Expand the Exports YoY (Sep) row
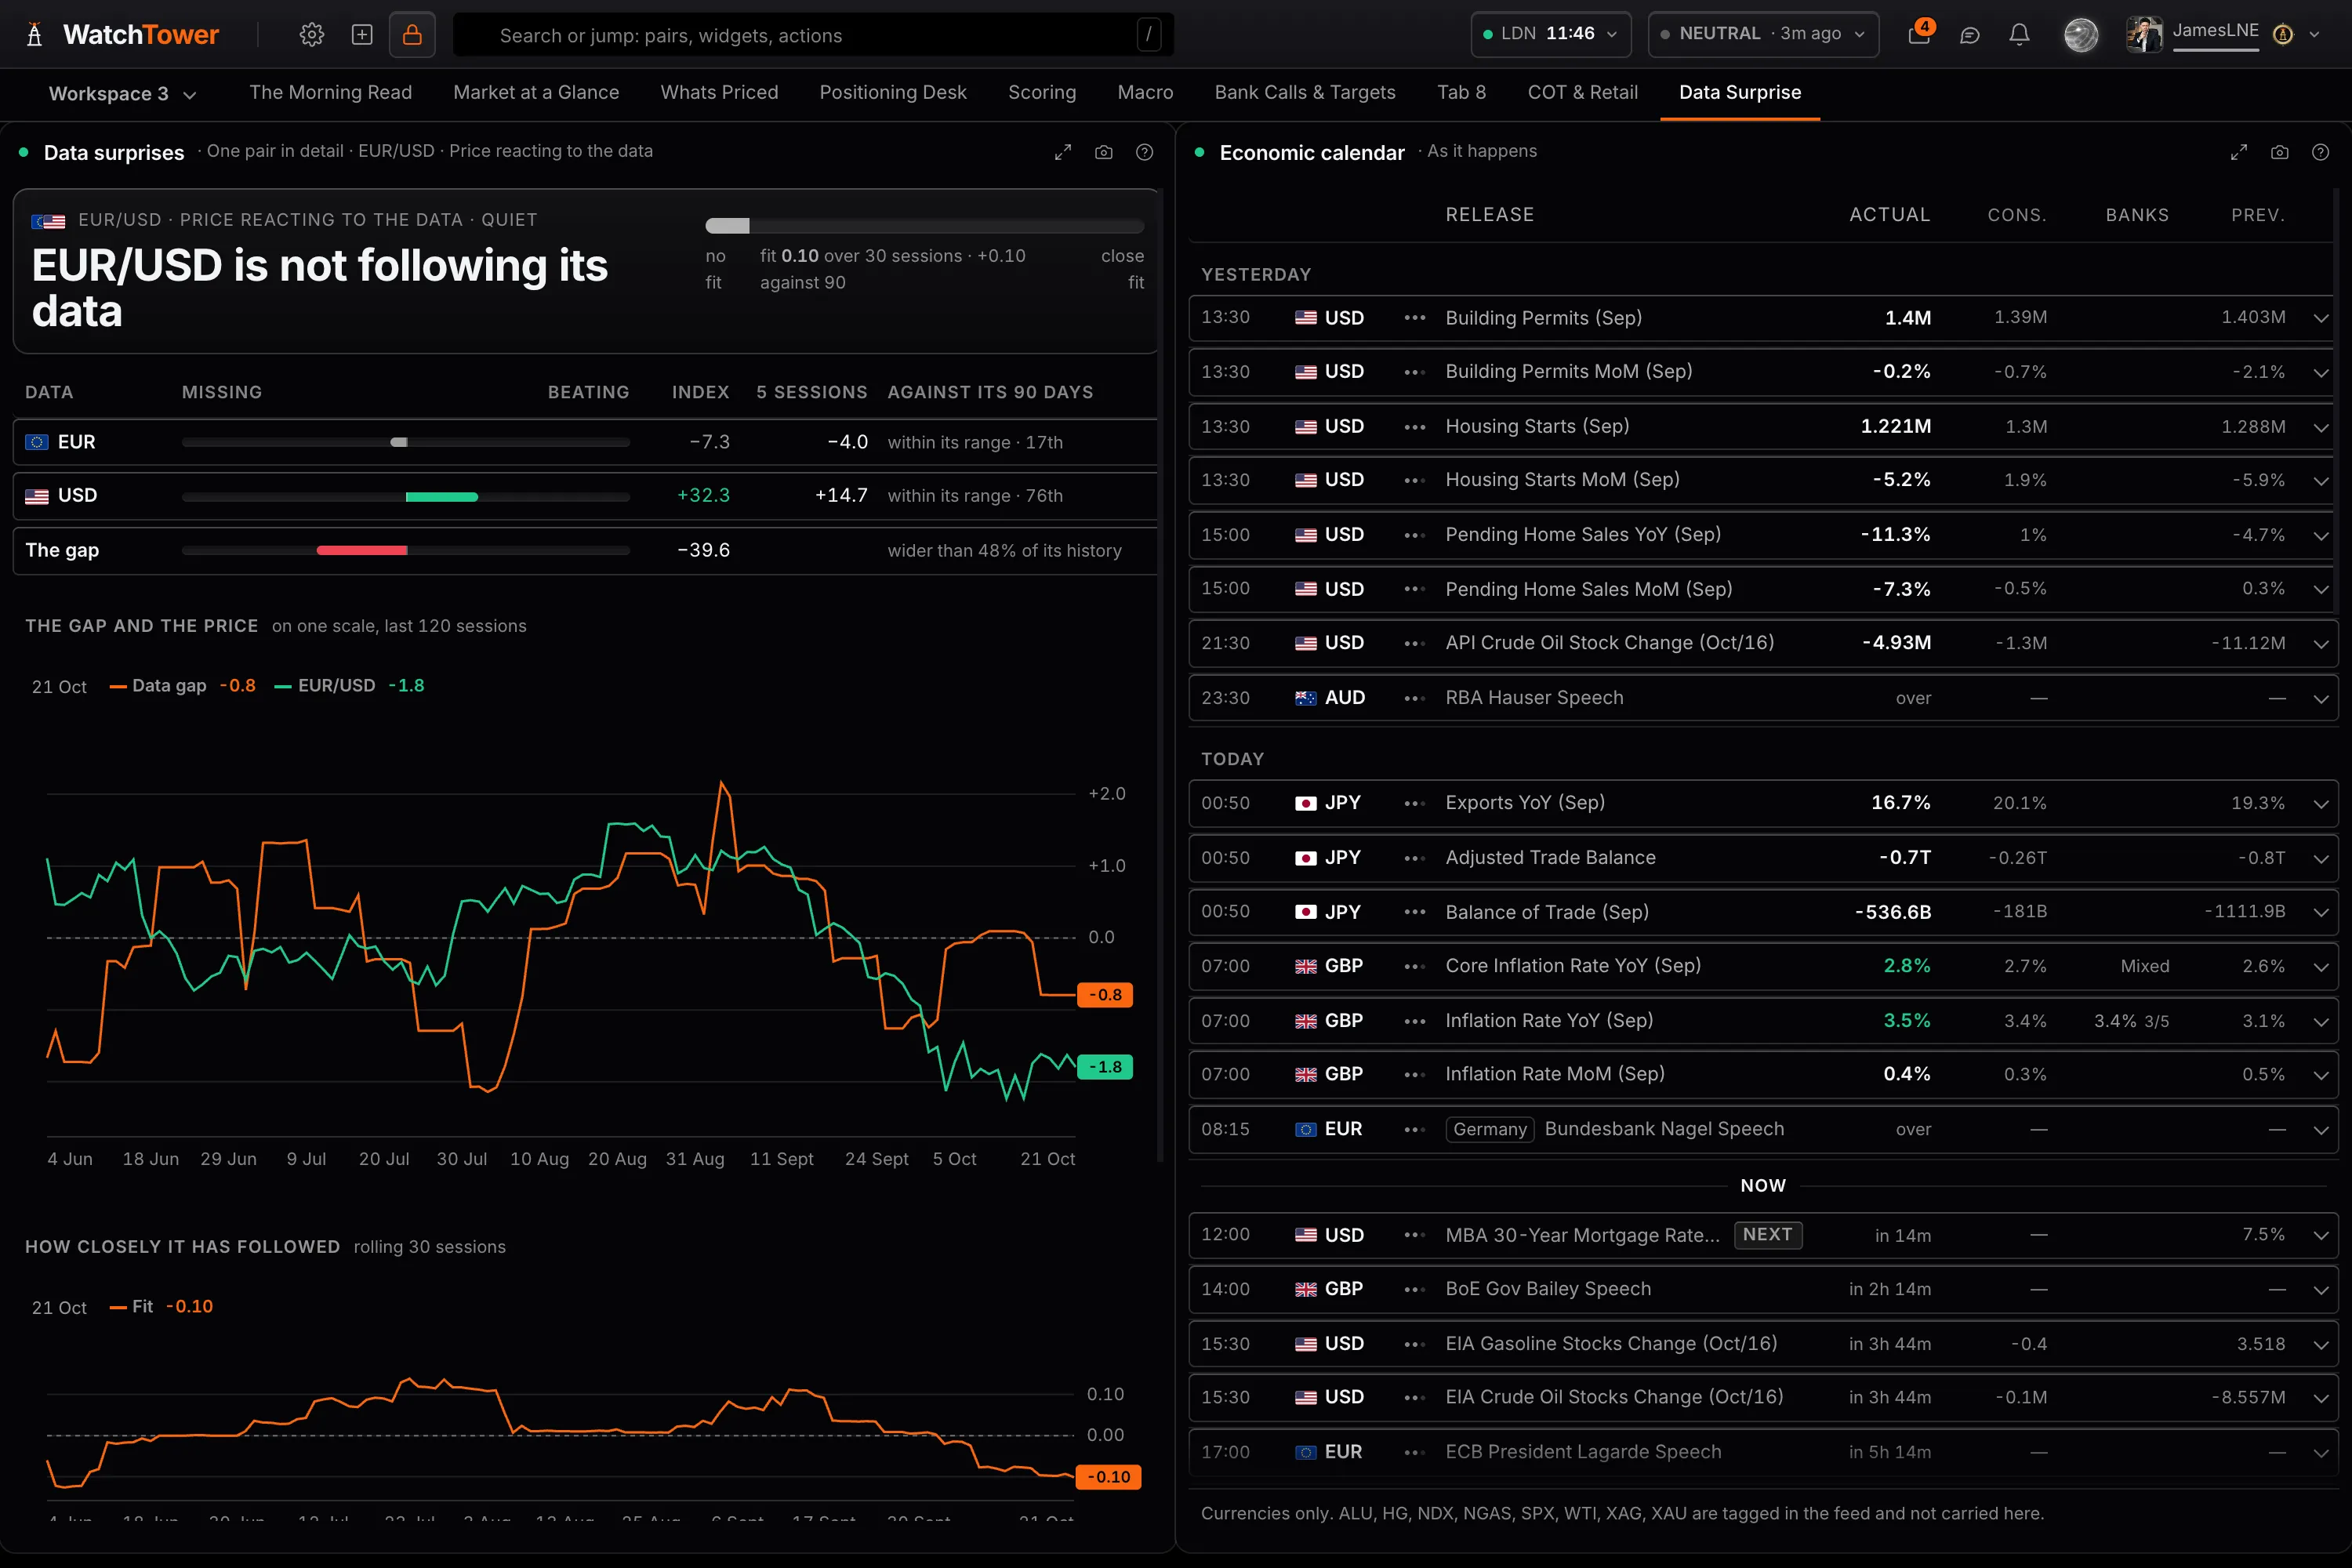Screen dimensions: 2352x1568 coord(2321,804)
